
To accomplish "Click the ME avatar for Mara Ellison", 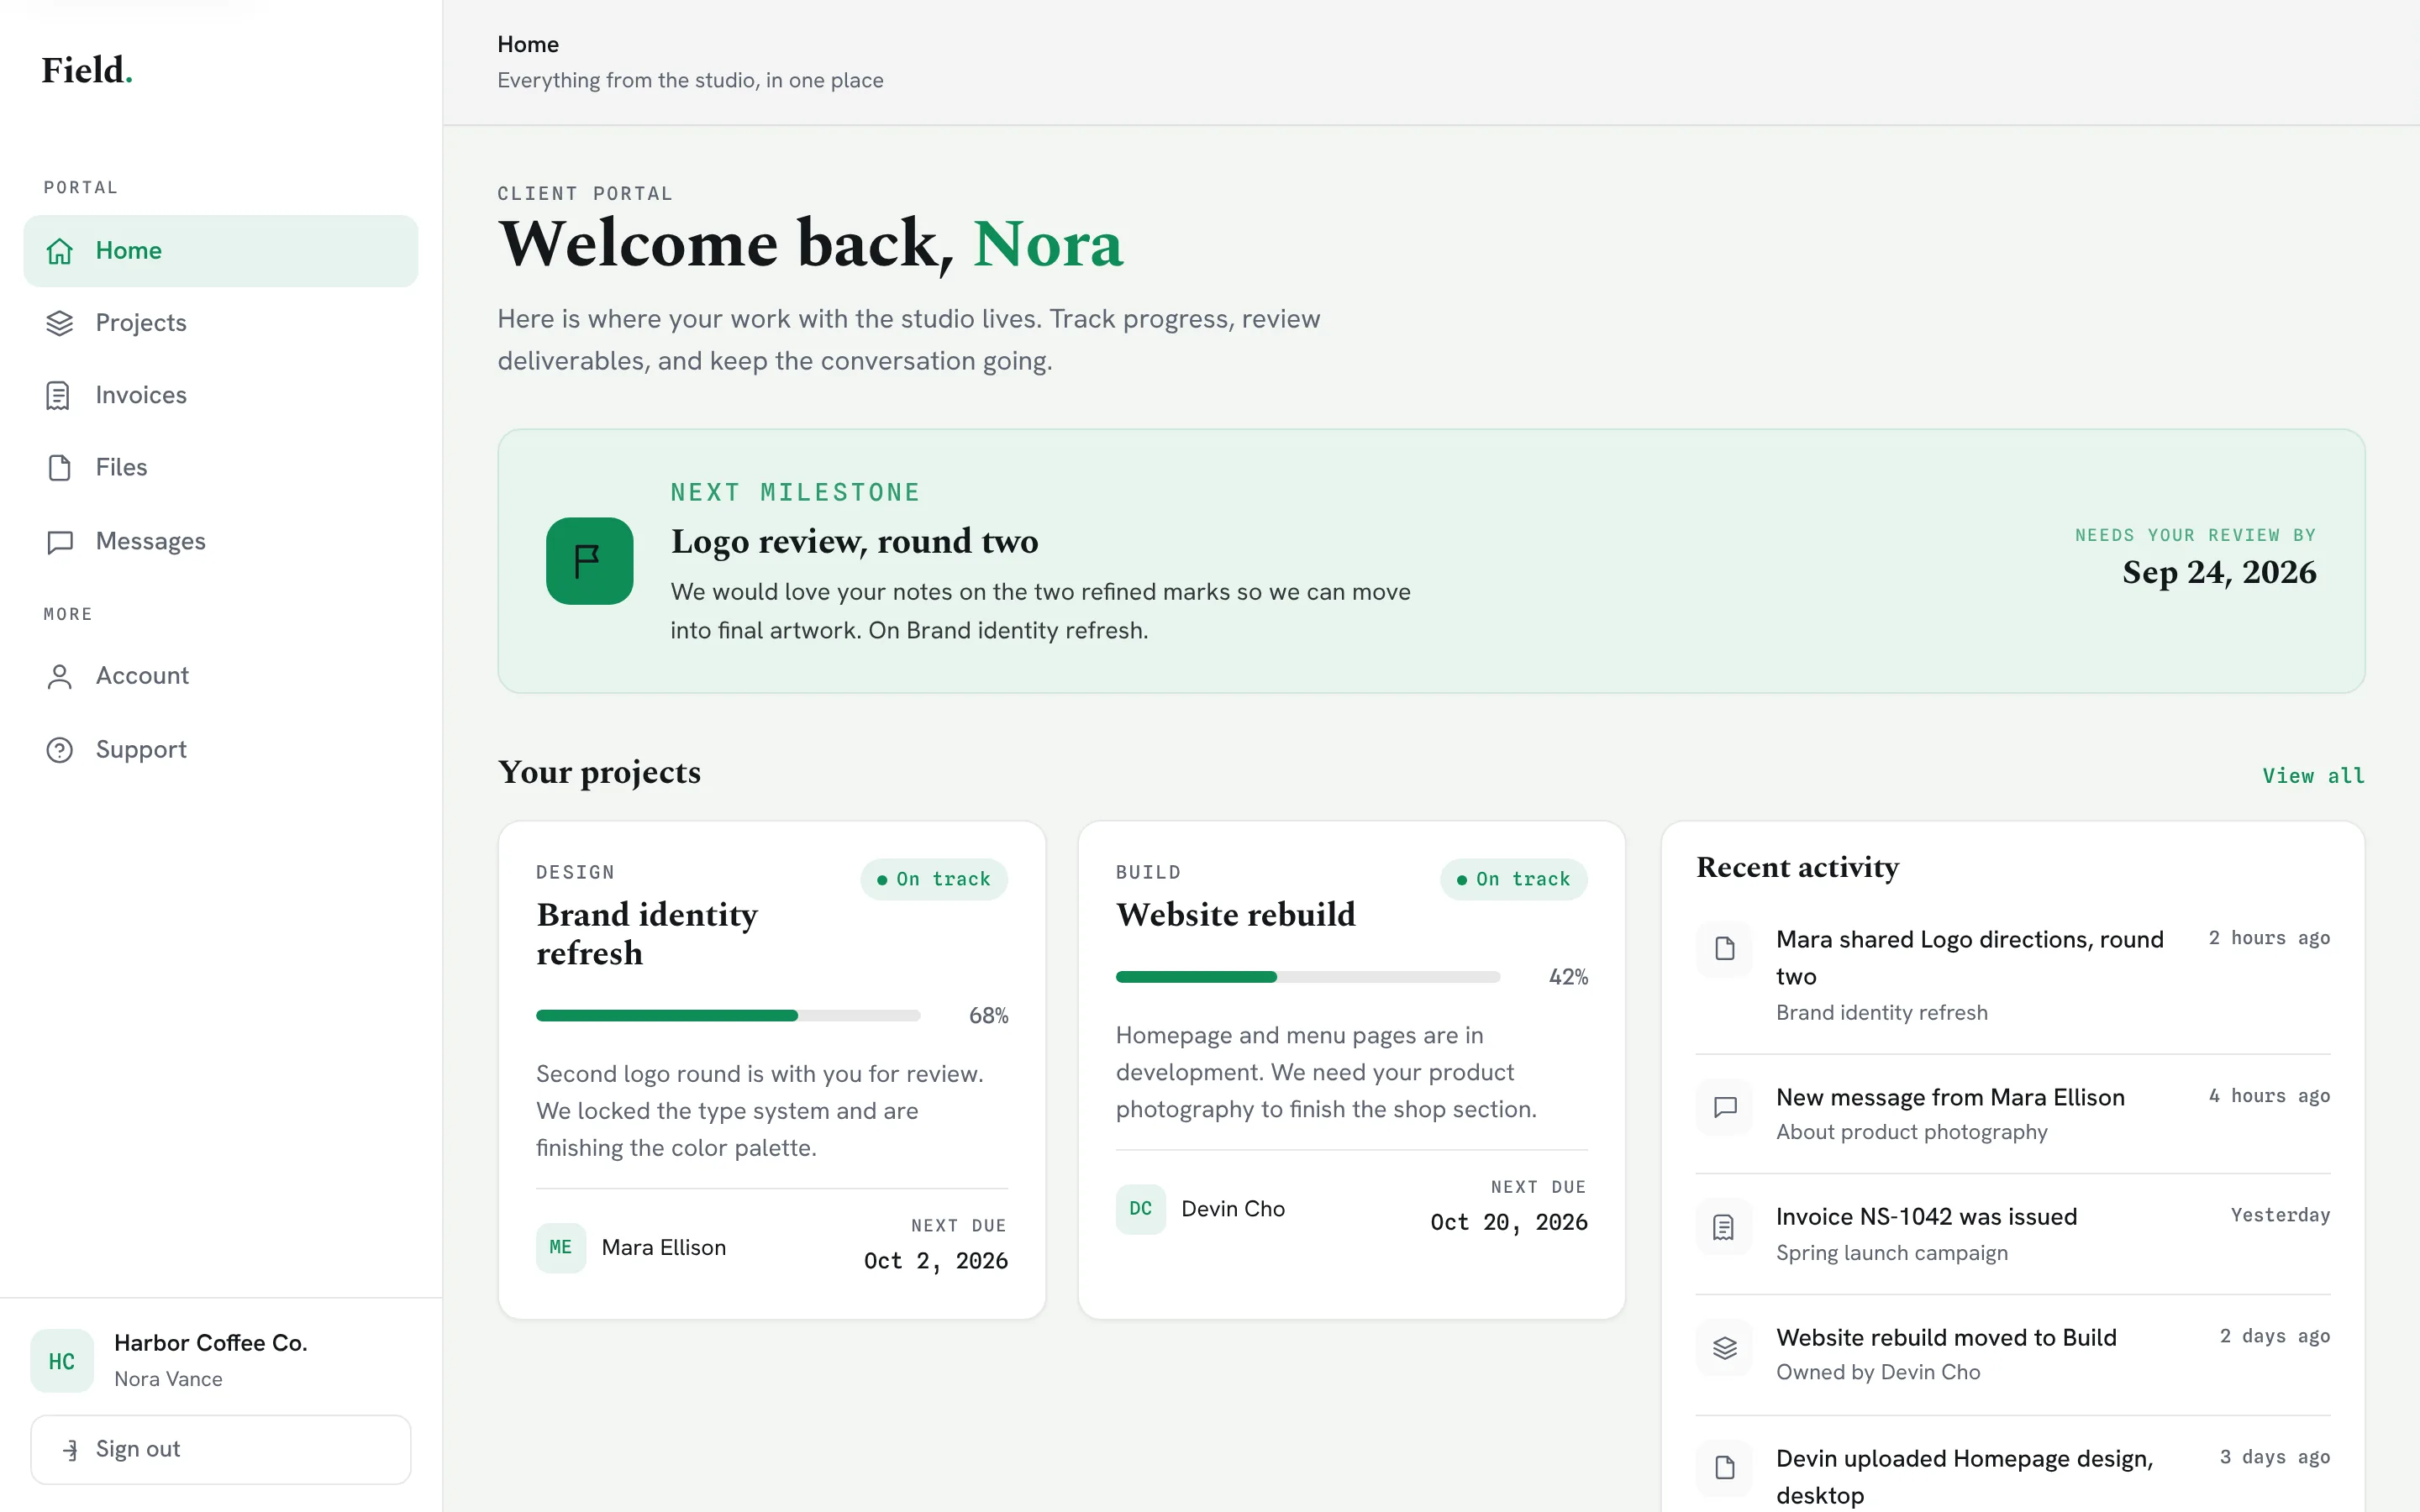I will (x=561, y=1248).
